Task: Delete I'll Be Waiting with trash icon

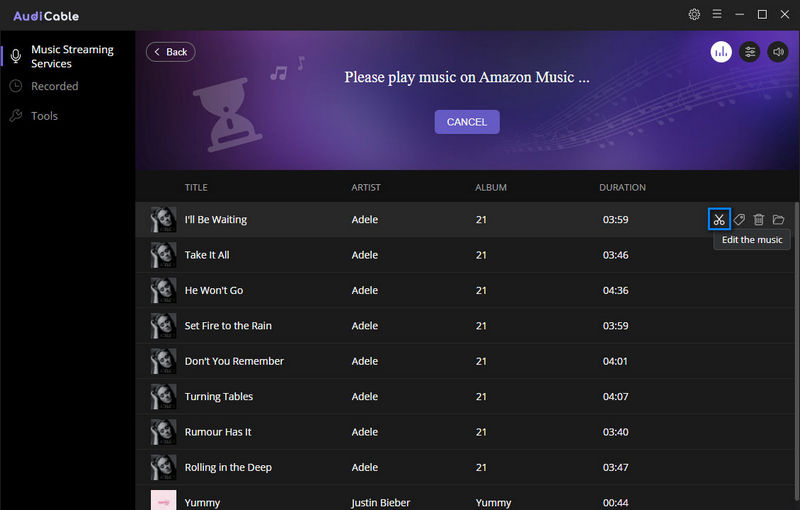Action: point(759,219)
